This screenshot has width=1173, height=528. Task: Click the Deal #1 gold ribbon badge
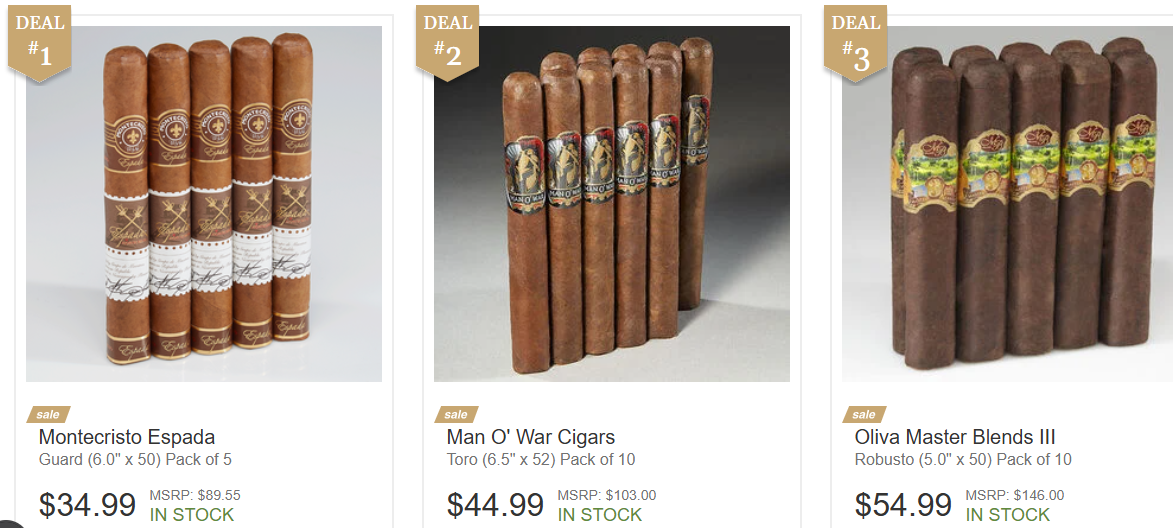click(40, 42)
